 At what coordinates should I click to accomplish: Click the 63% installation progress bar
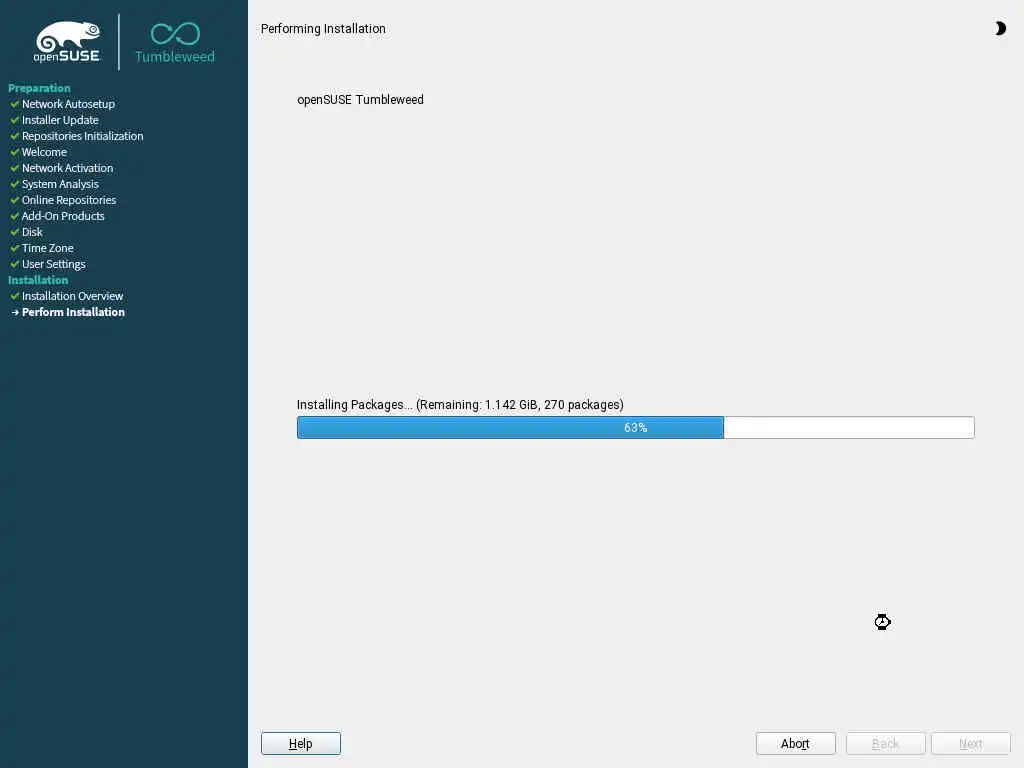pos(635,427)
